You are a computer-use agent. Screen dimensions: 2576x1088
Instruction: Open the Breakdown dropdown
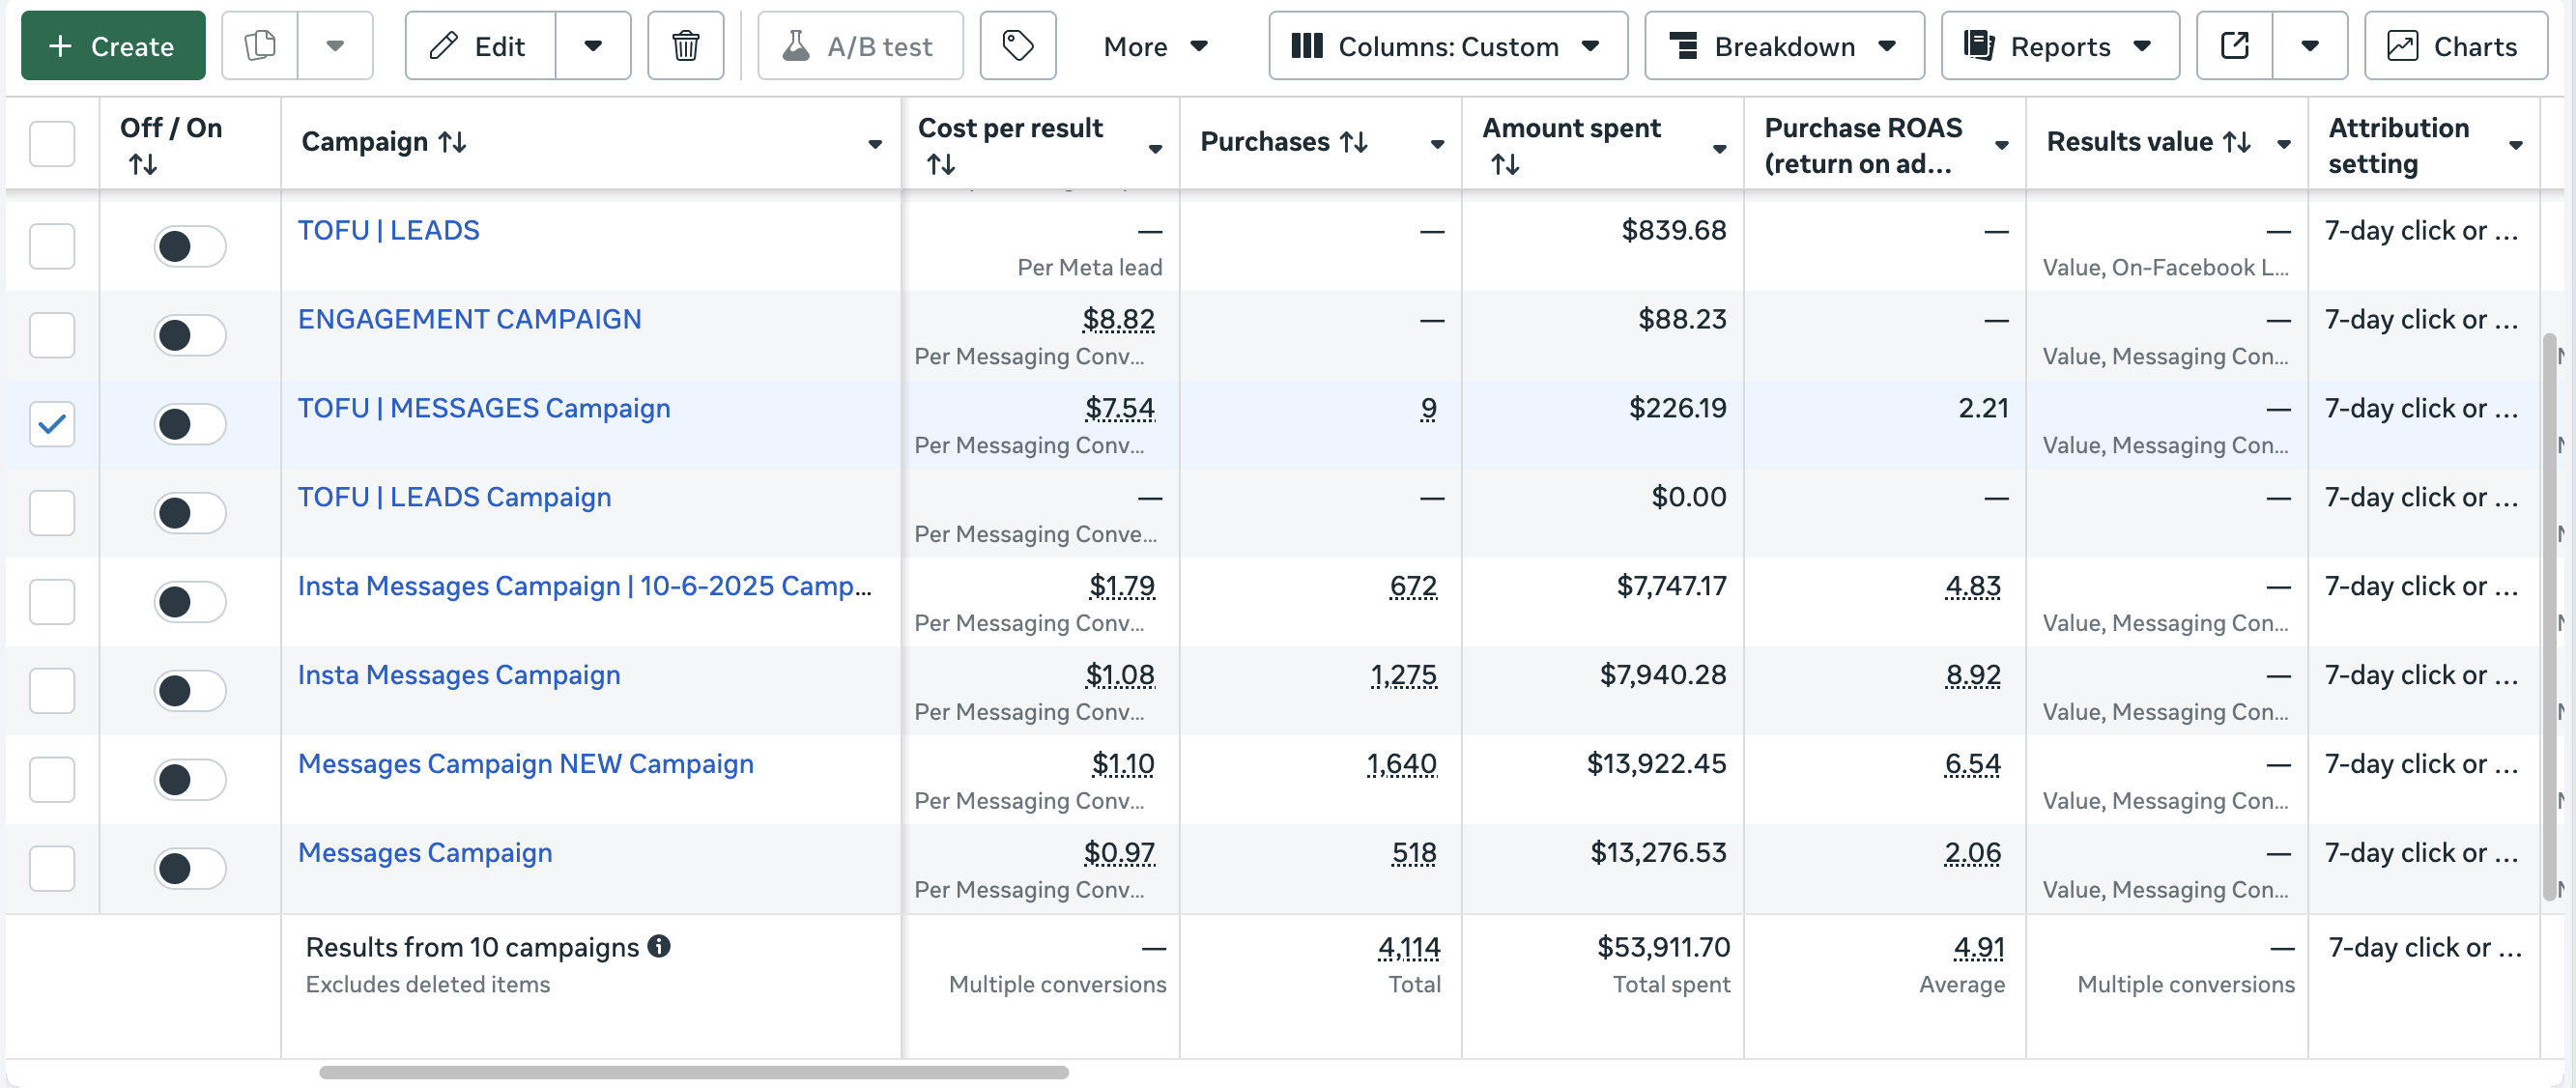click(1783, 46)
